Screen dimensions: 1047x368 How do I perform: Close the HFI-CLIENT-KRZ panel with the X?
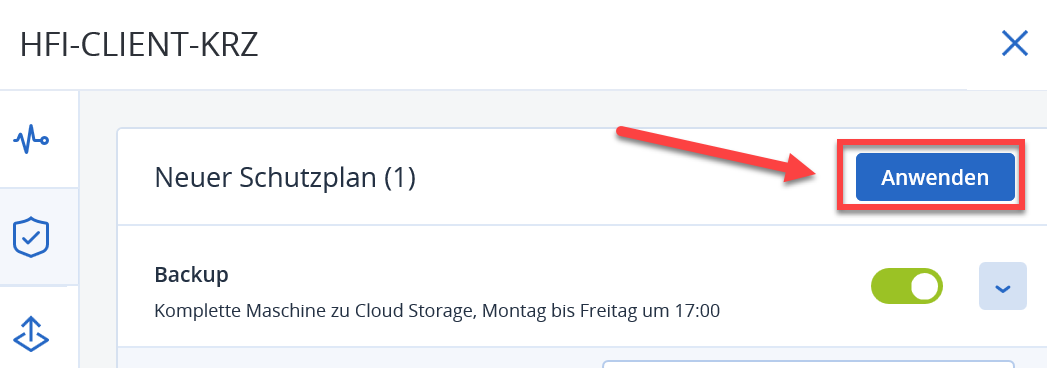[x=1014, y=44]
